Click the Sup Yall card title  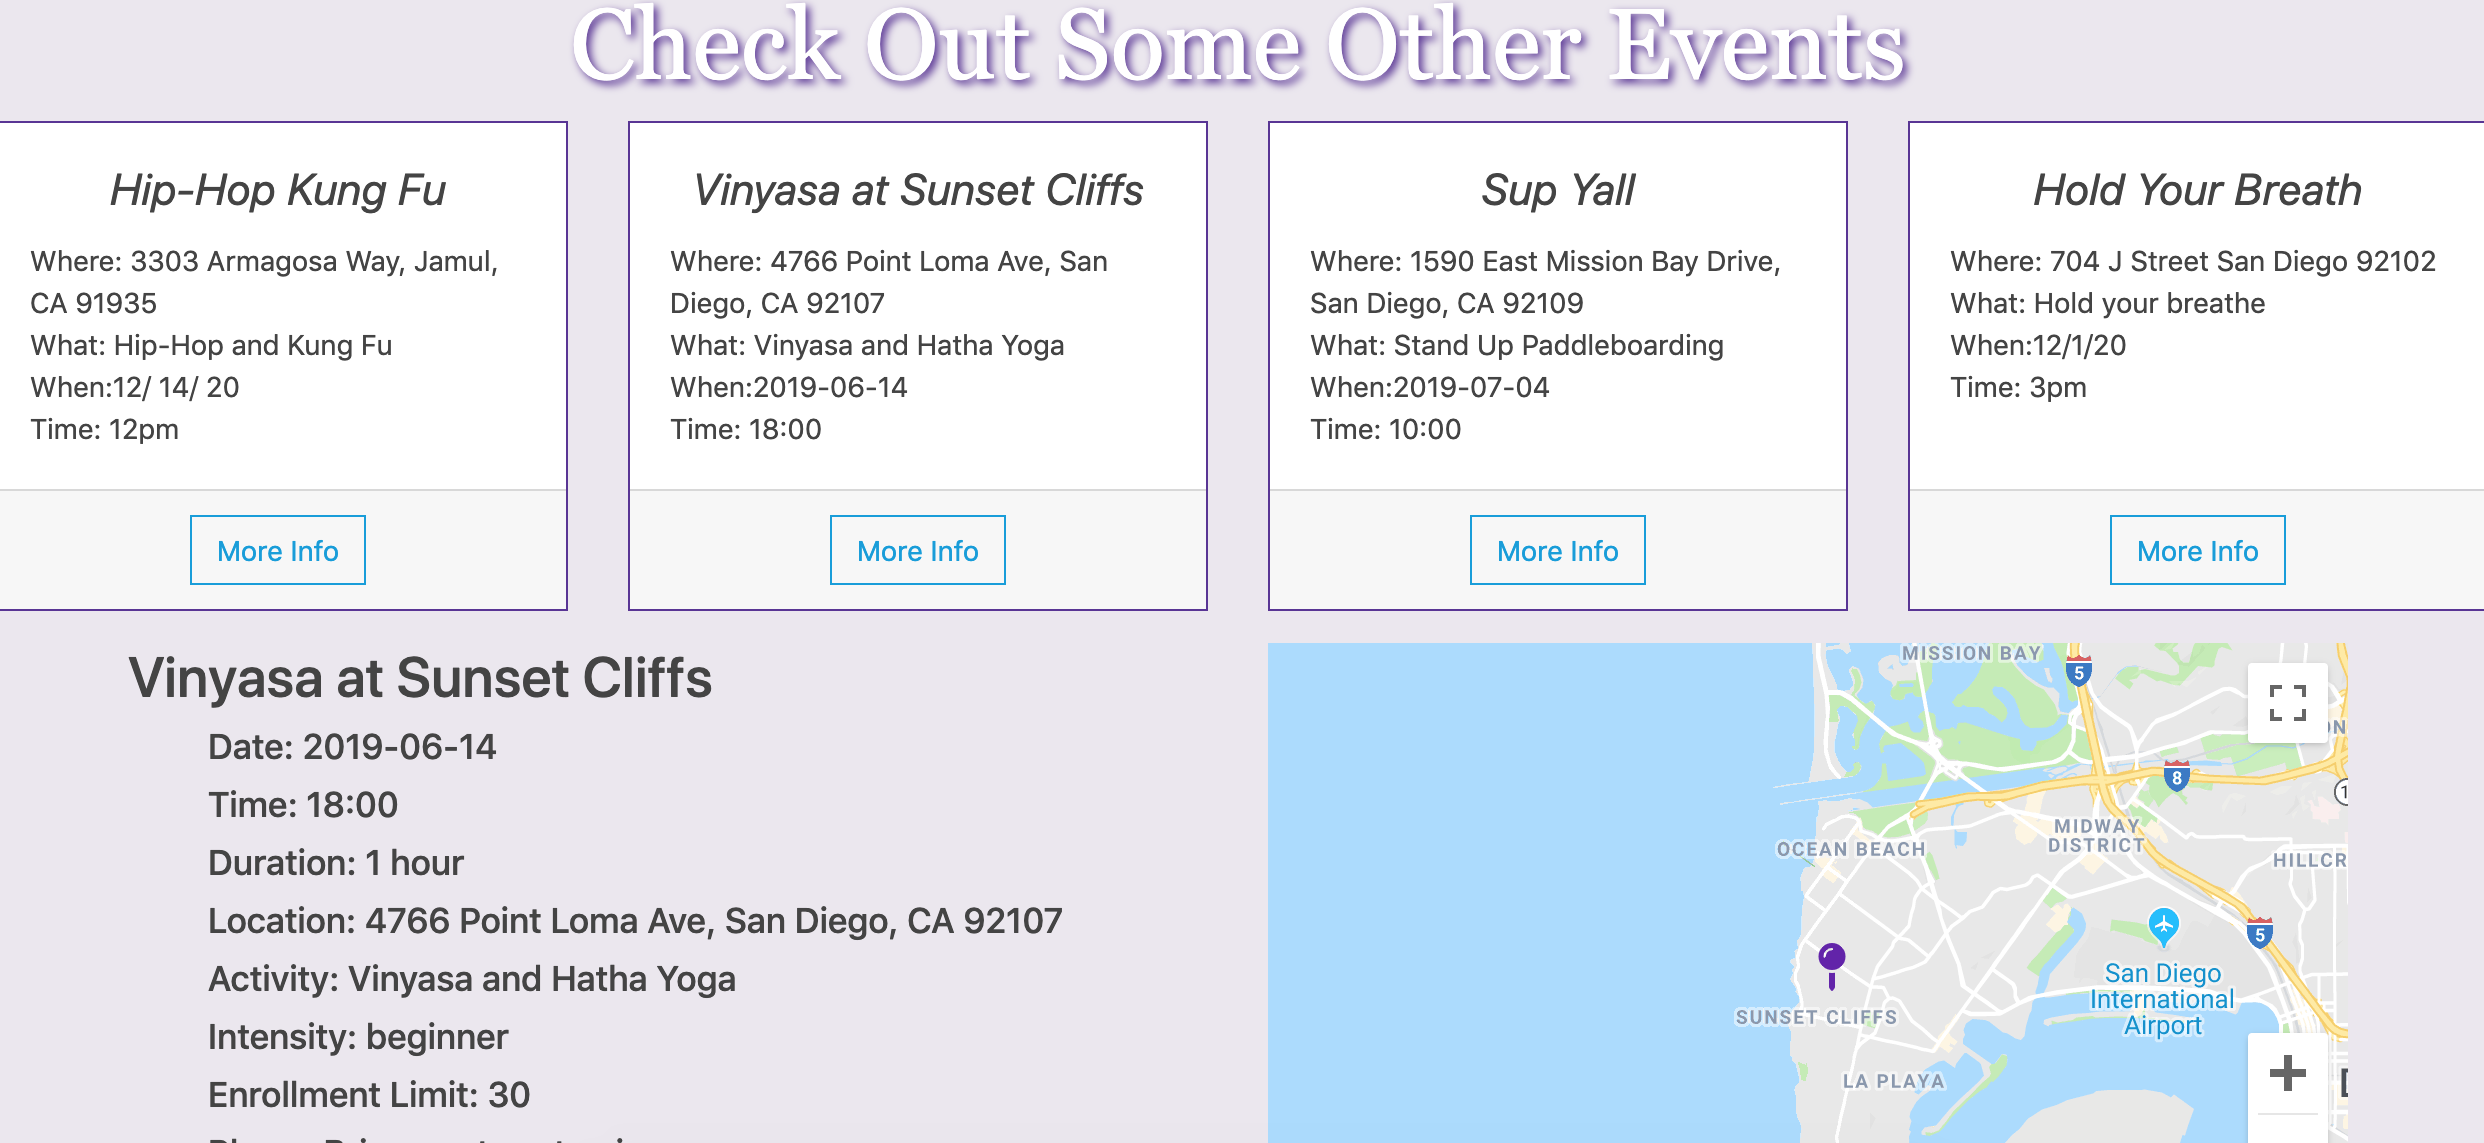tap(1558, 190)
